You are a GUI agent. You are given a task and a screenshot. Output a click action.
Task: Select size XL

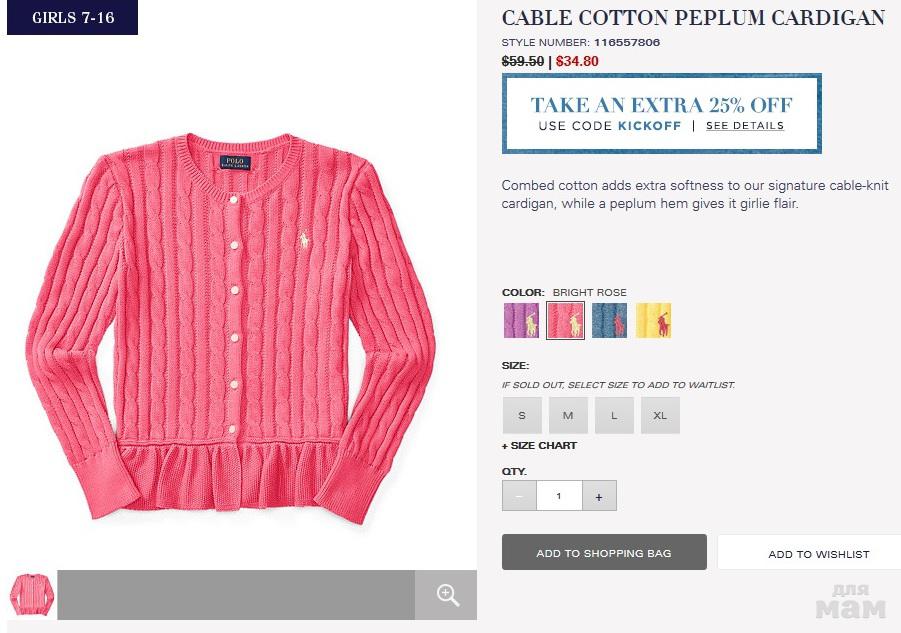point(660,415)
